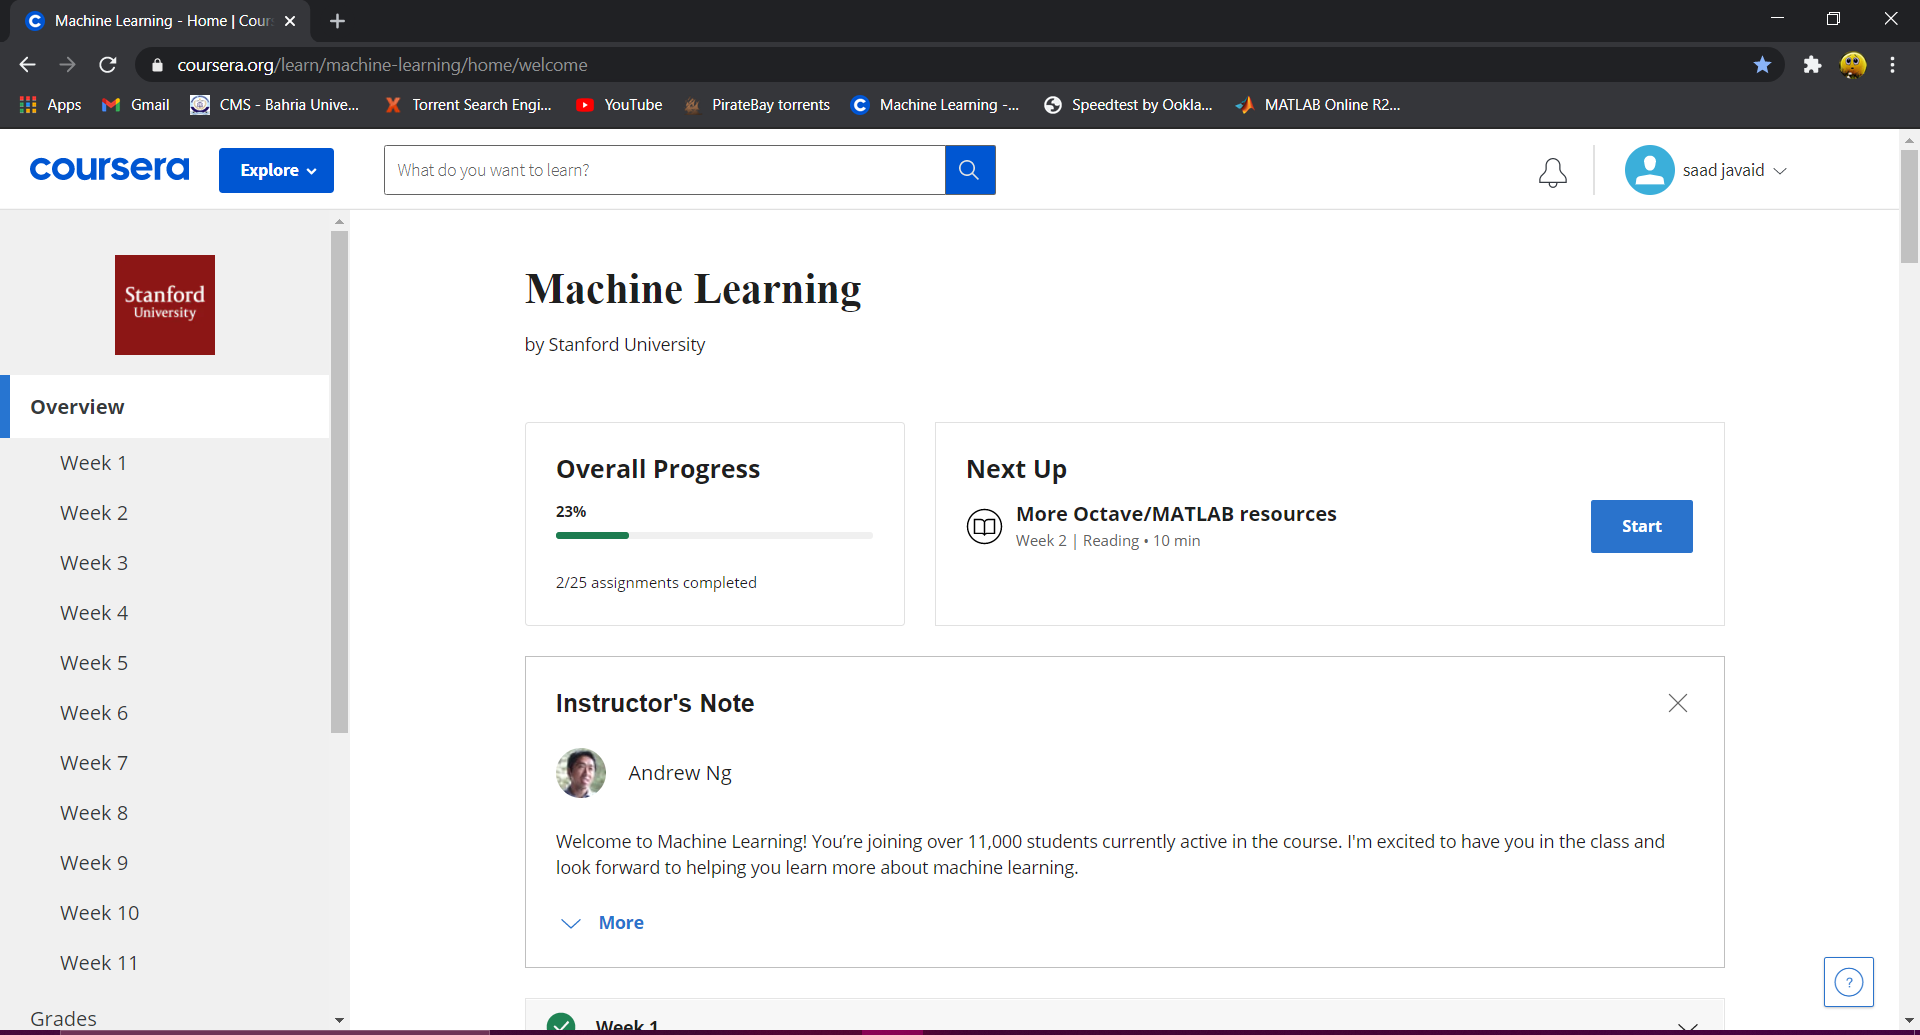Go to Week 5 in the sidebar
Viewport: 1920px width, 1035px height.
coord(94,663)
